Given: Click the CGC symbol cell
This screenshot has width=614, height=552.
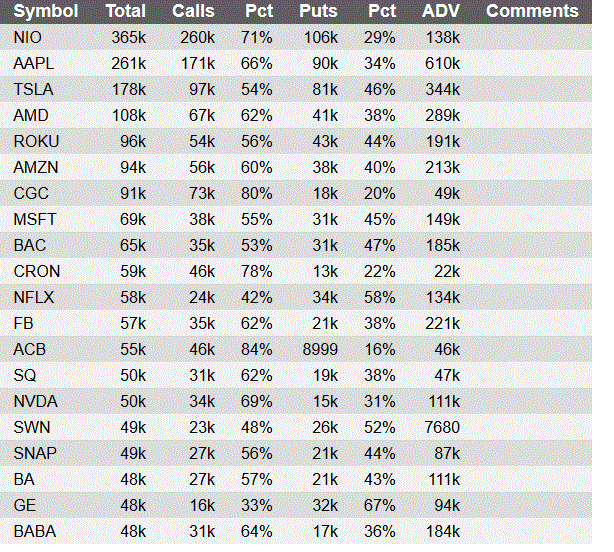Looking at the screenshot, I should click(31, 193).
